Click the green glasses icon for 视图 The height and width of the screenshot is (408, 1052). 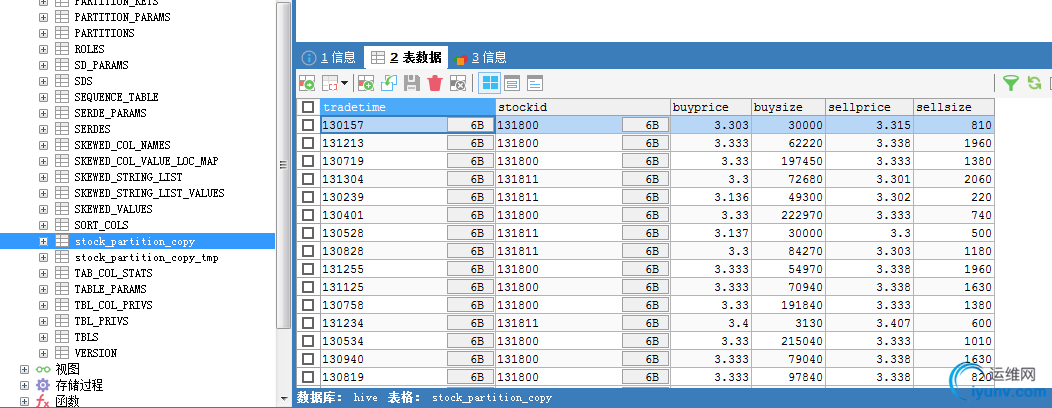coord(43,369)
